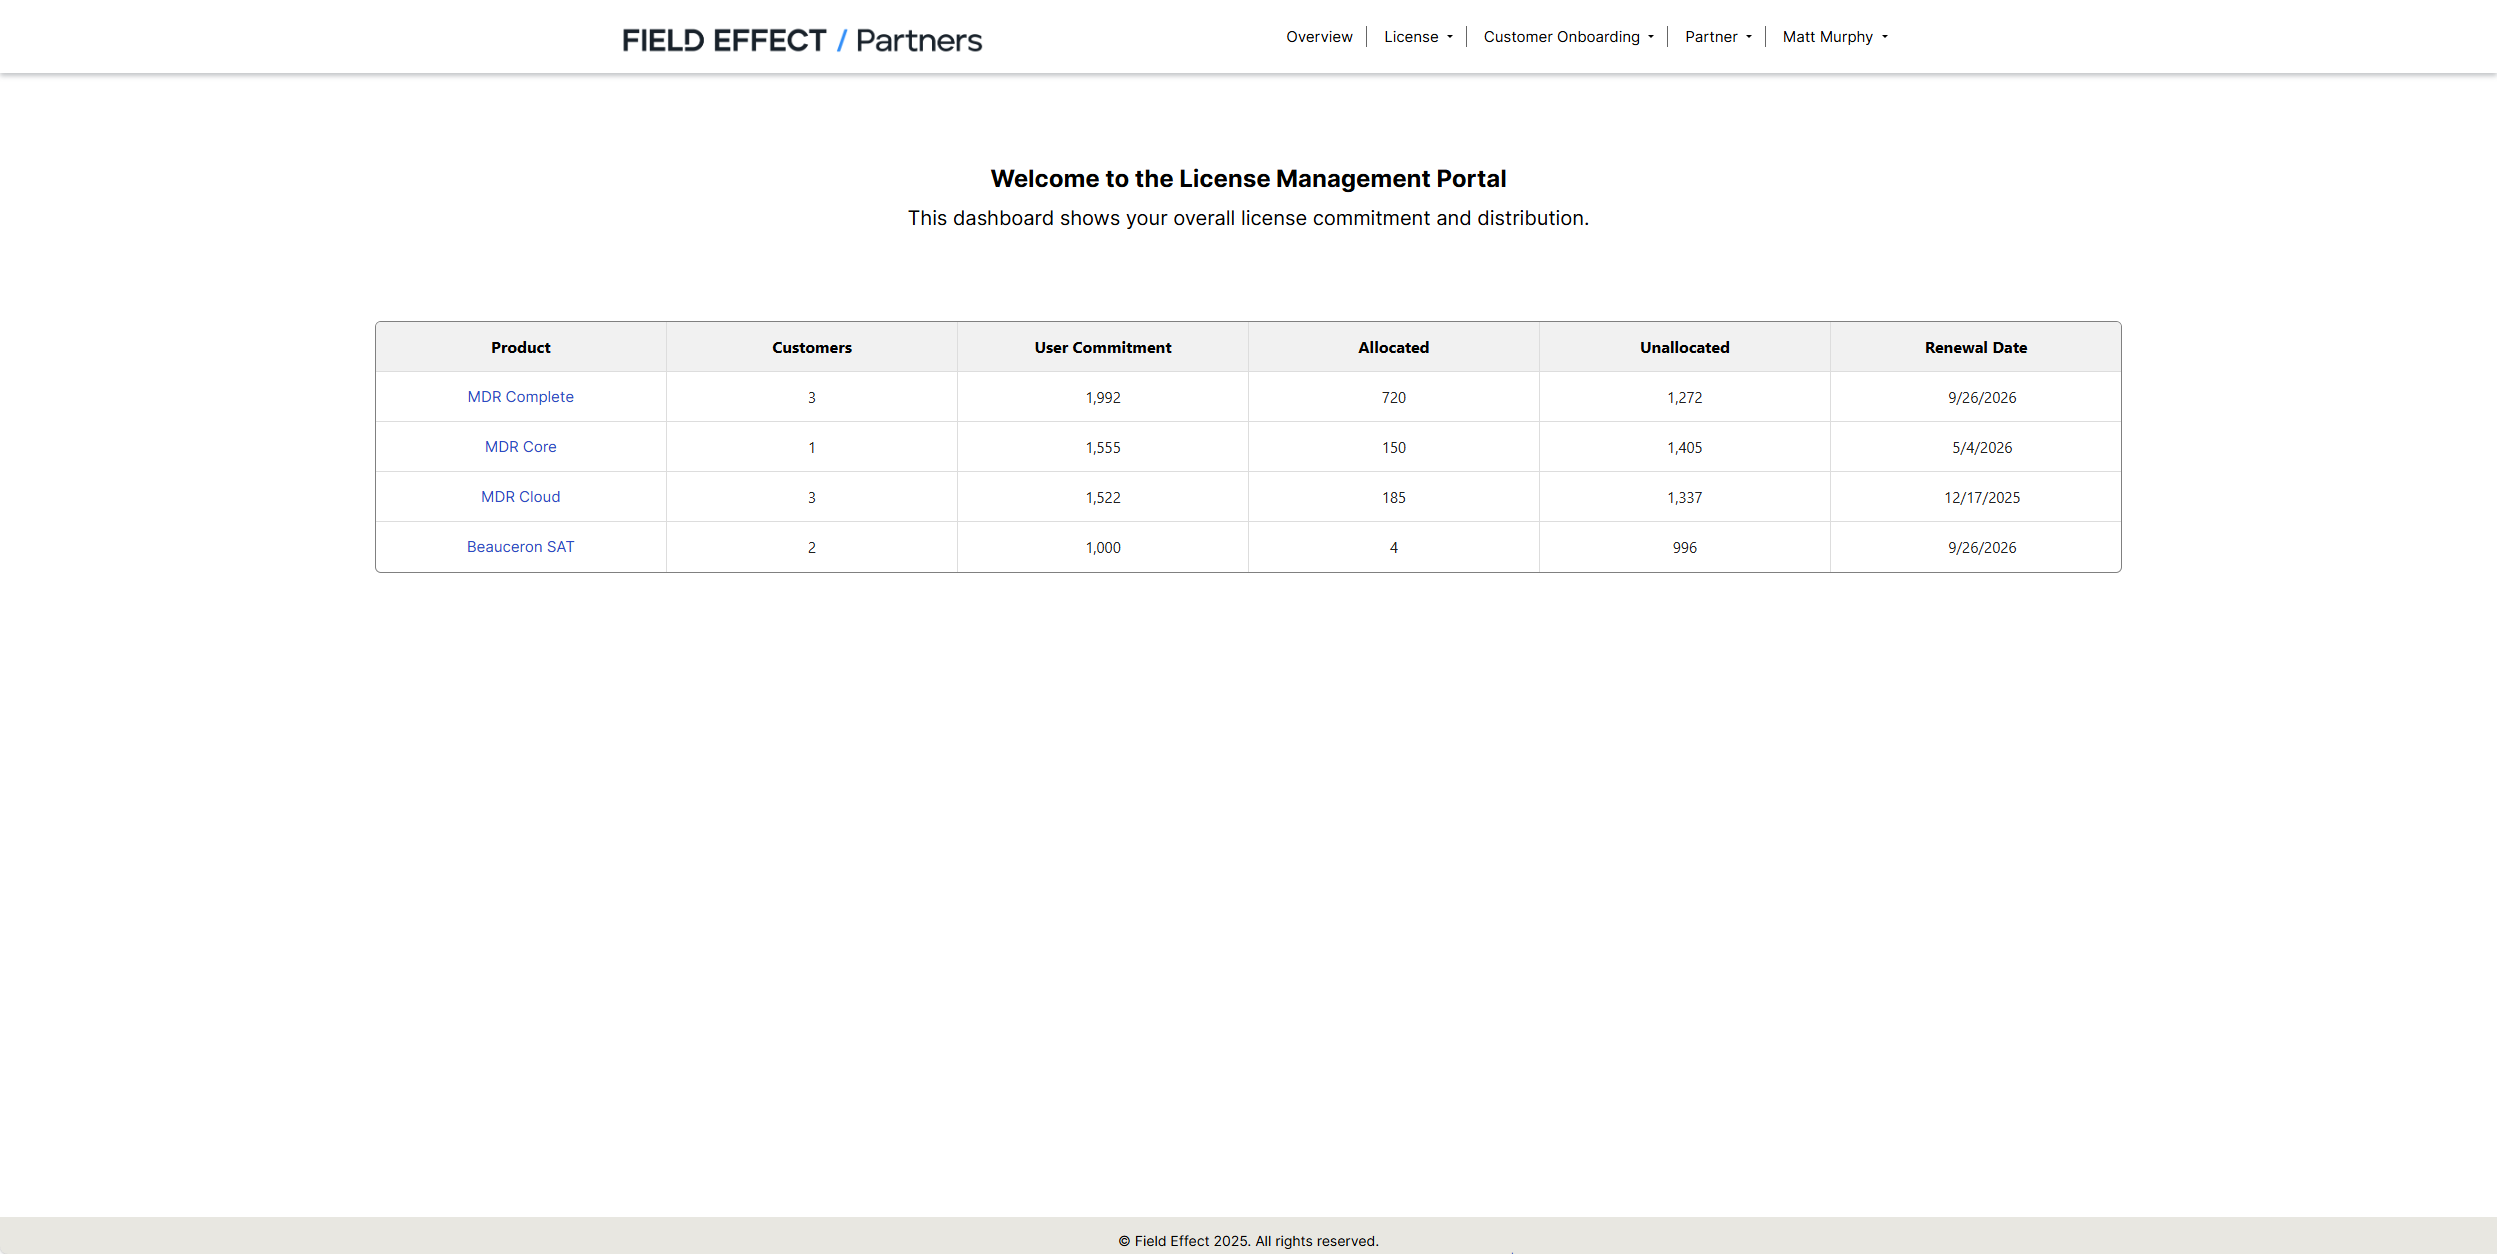Click the Customers column header
Viewport: 2497px width, 1254px height.
(x=811, y=348)
